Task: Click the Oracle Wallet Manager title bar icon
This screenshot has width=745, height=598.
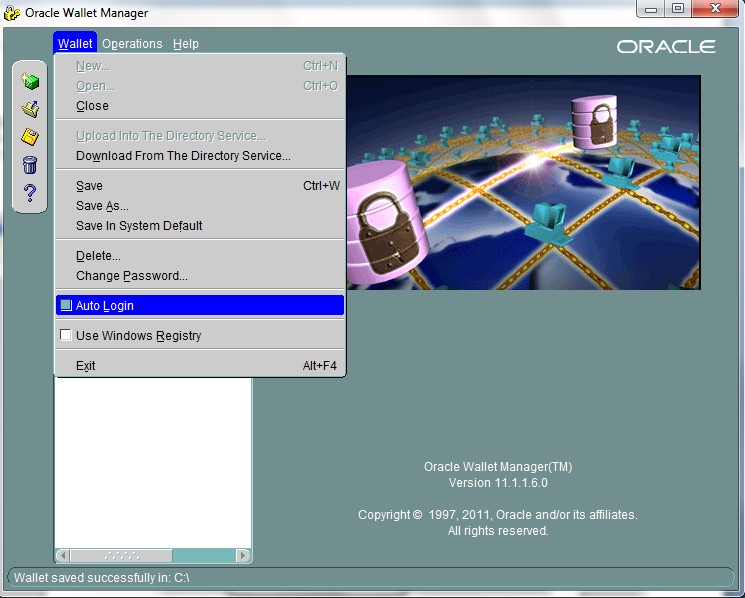Action: pos(12,13)
